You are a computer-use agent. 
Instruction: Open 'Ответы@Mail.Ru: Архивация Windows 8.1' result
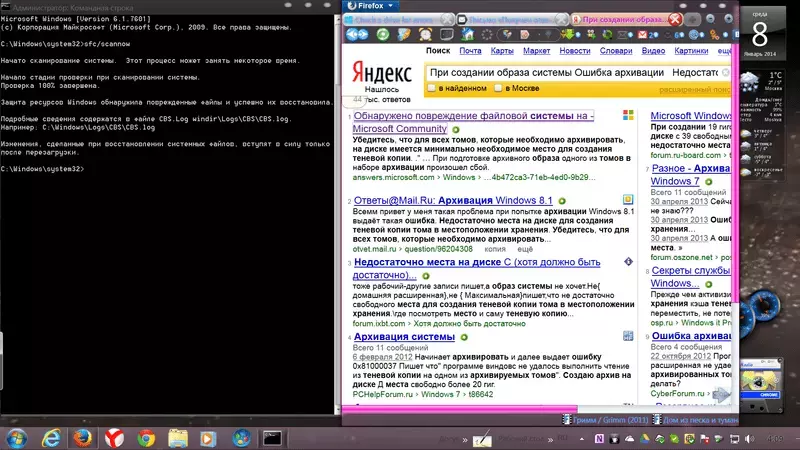click(453, 200)
